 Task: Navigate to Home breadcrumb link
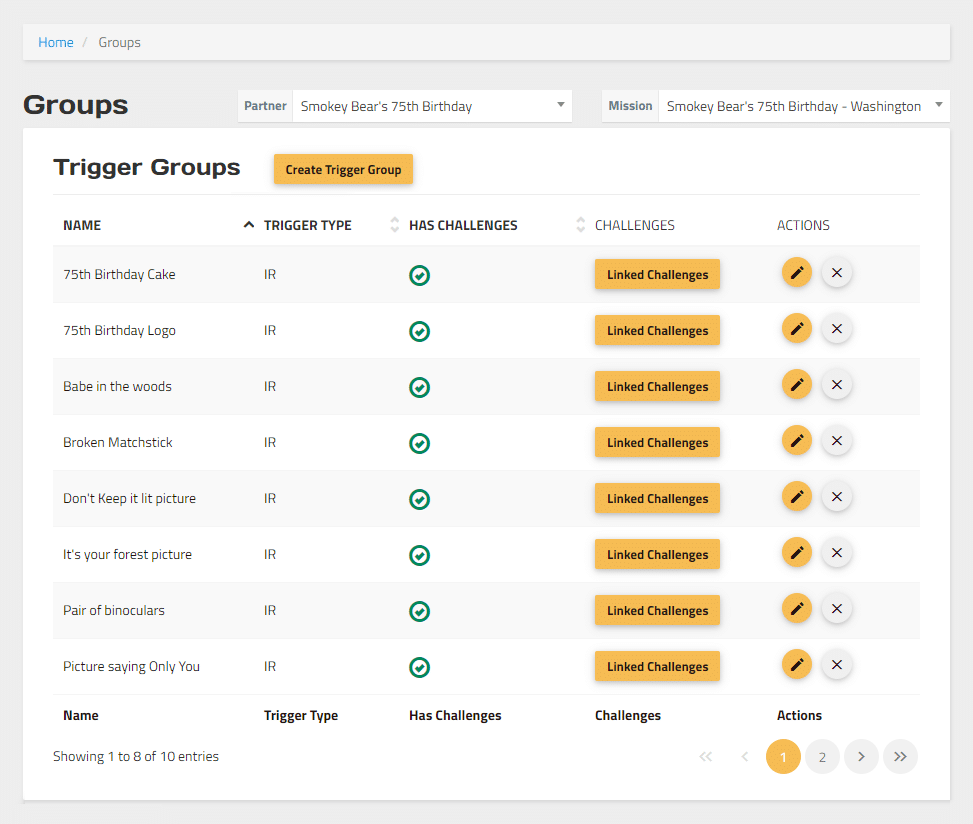(56, 42)
